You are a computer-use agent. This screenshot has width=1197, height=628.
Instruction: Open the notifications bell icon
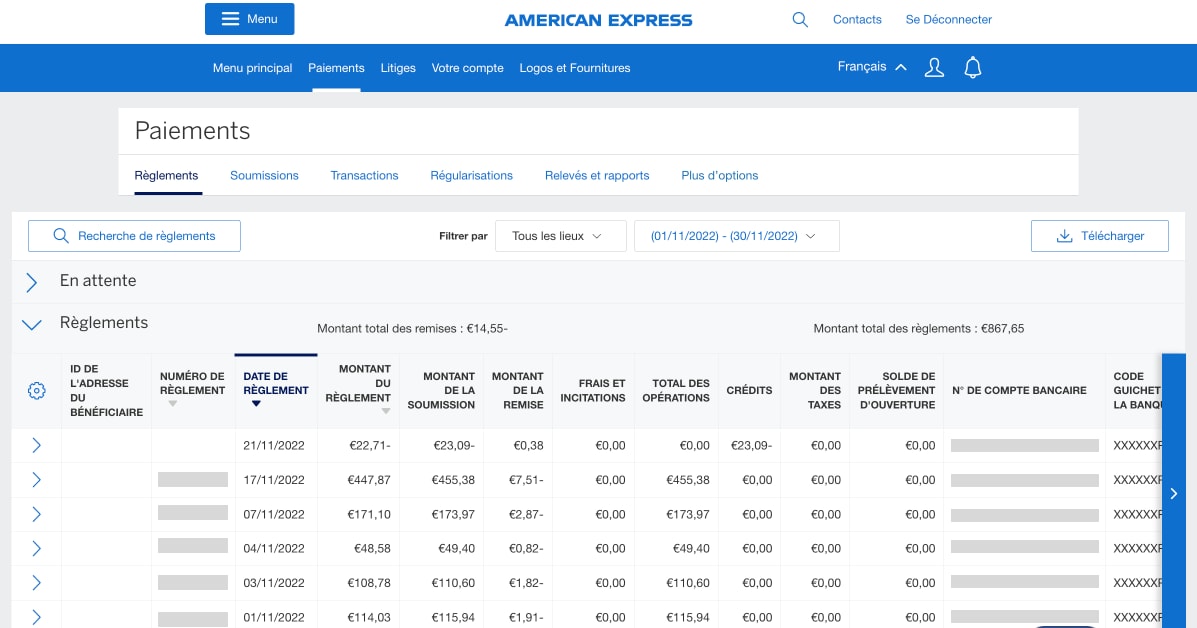pyautogui.click(x=972, y=68)
